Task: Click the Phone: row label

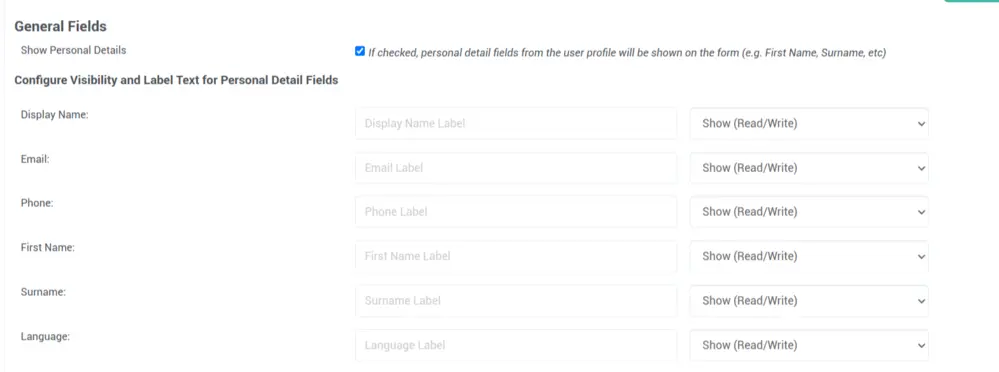Action: click(37, 203)
